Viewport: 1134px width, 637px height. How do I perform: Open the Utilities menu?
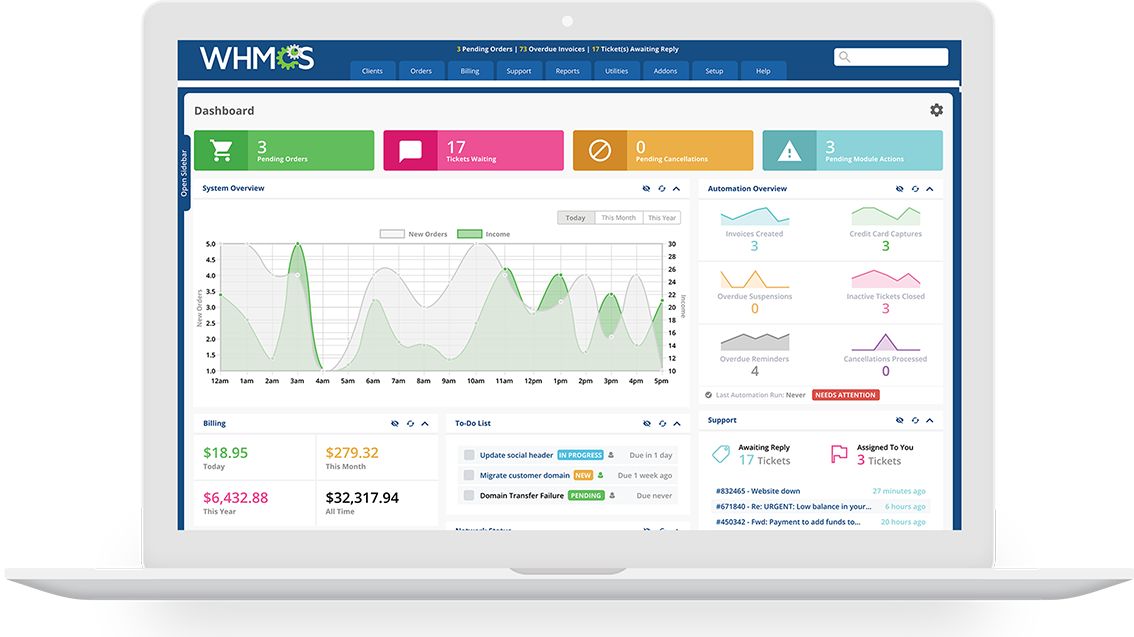616,71
